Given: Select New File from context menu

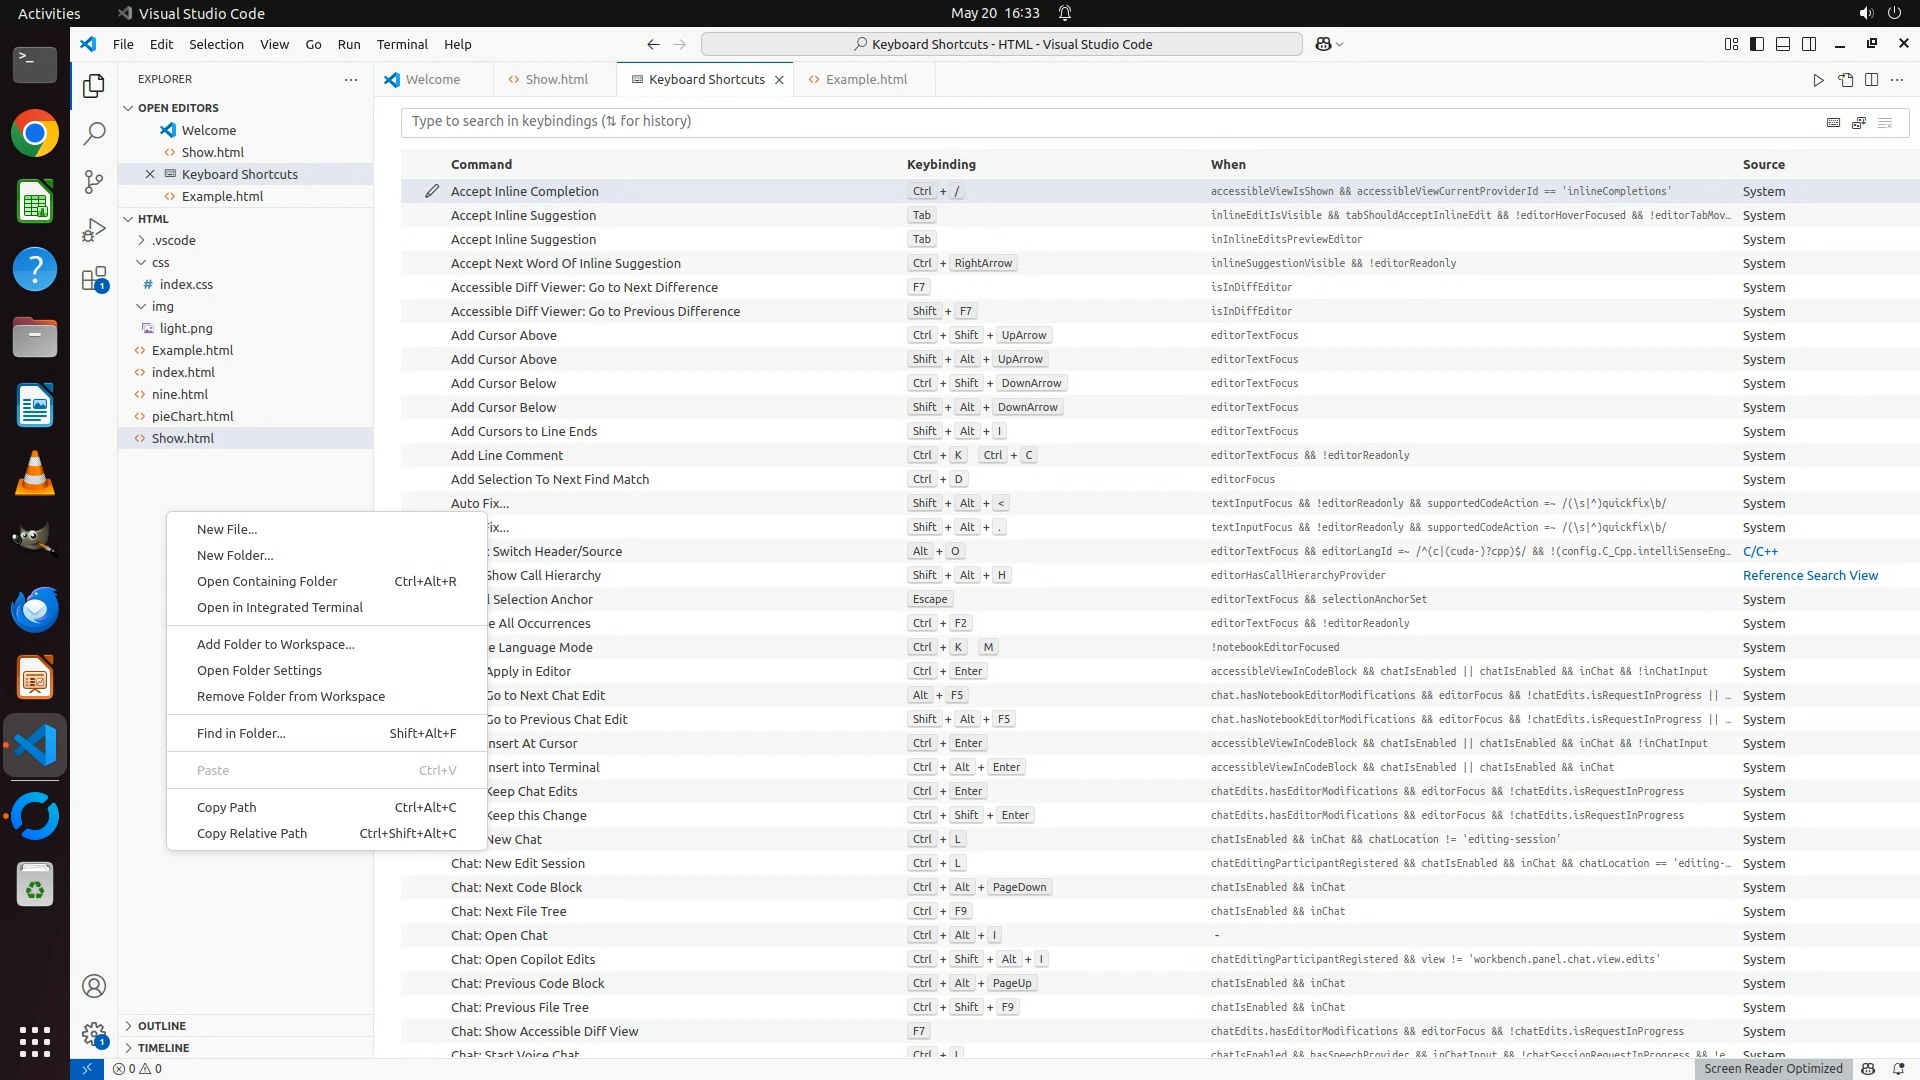Looking at the screenshot, I should (x=227, y=529).
